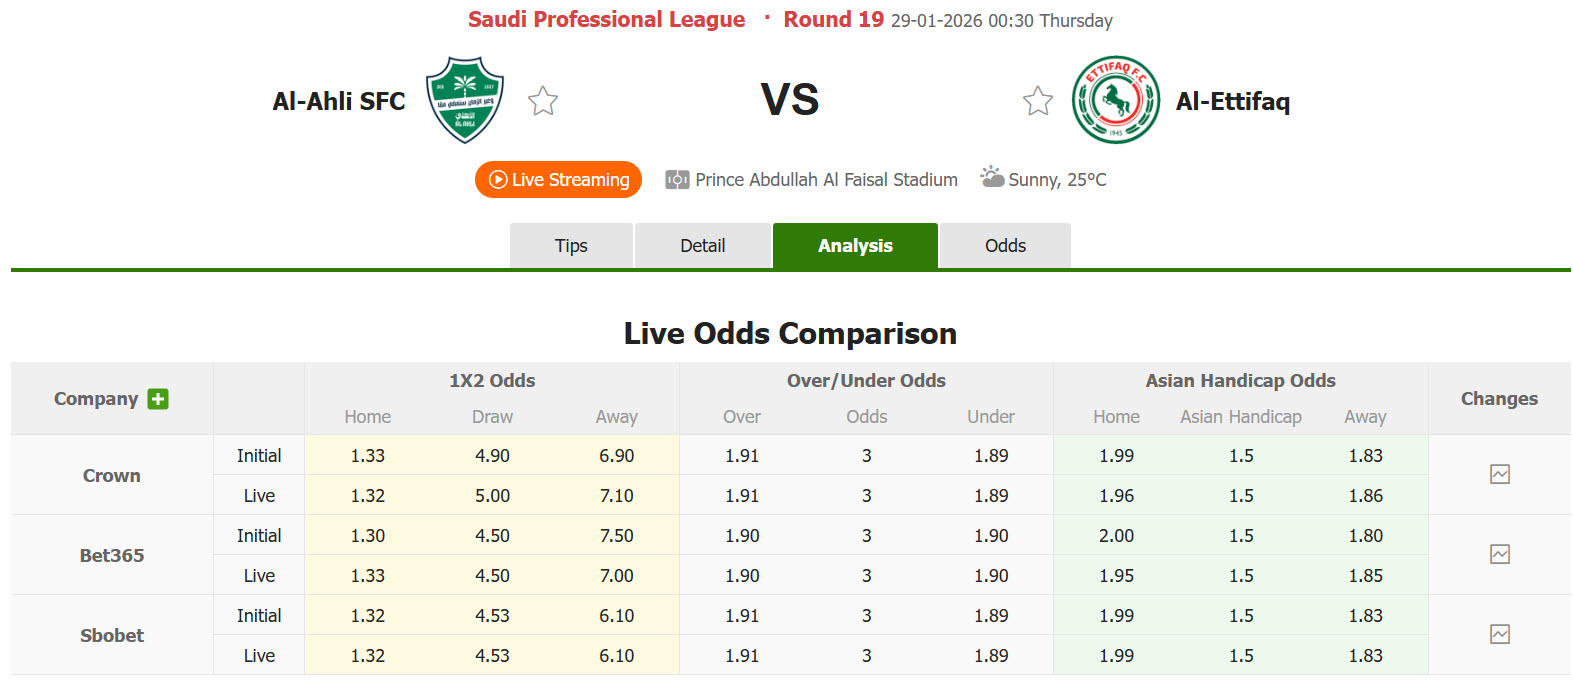
Task: Switch to the Detail tab
Action: 703,245
